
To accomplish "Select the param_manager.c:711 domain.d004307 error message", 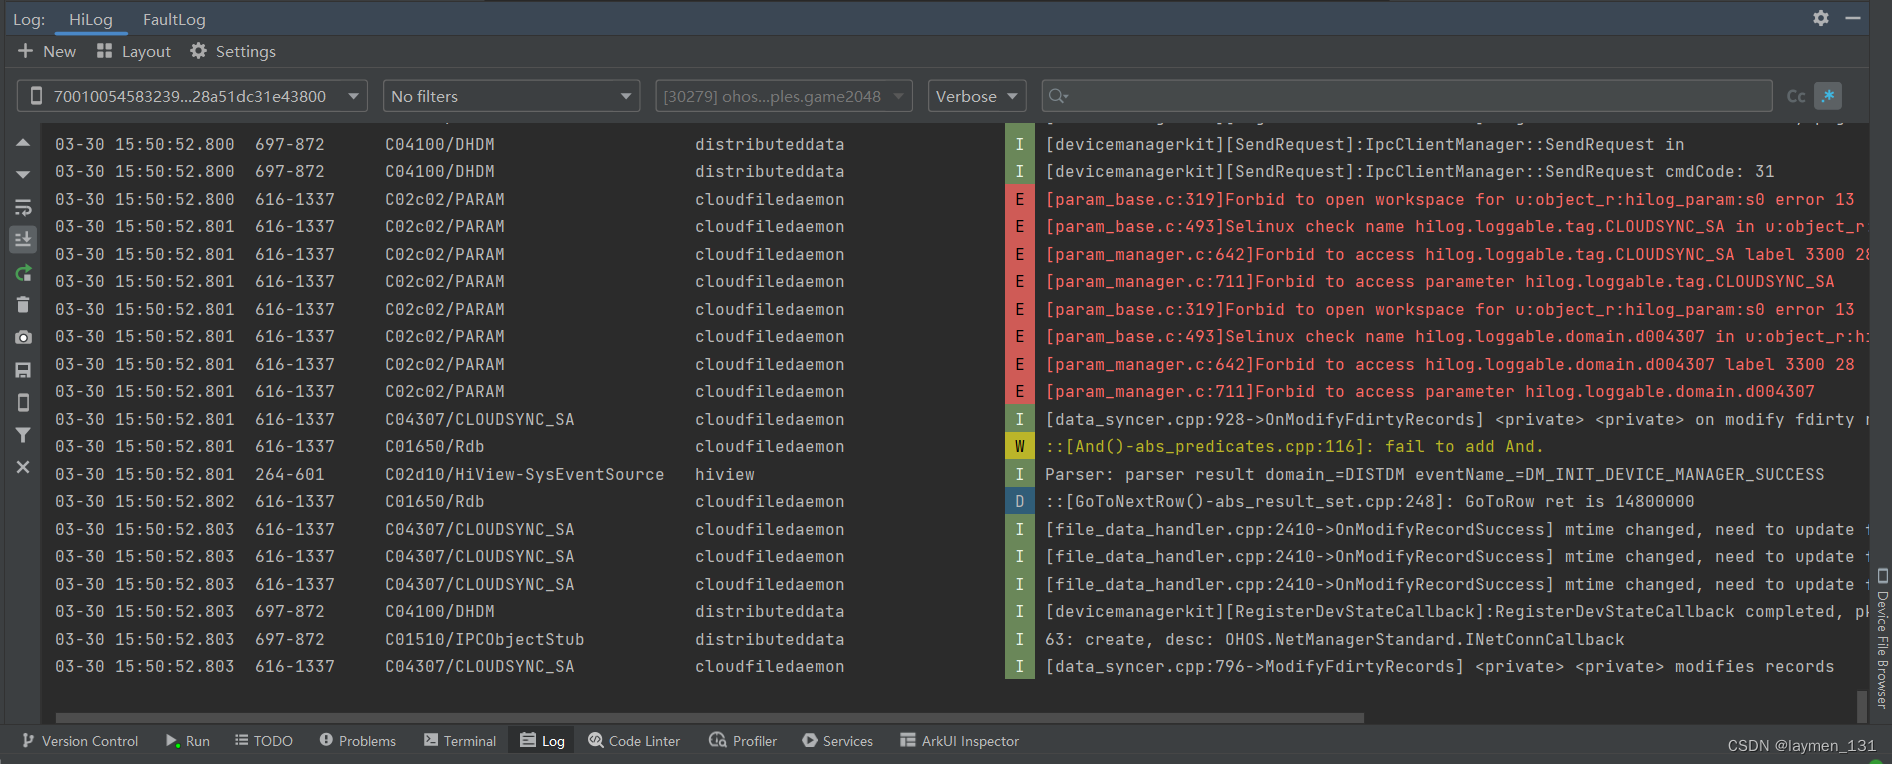I will coord(1429,392).
